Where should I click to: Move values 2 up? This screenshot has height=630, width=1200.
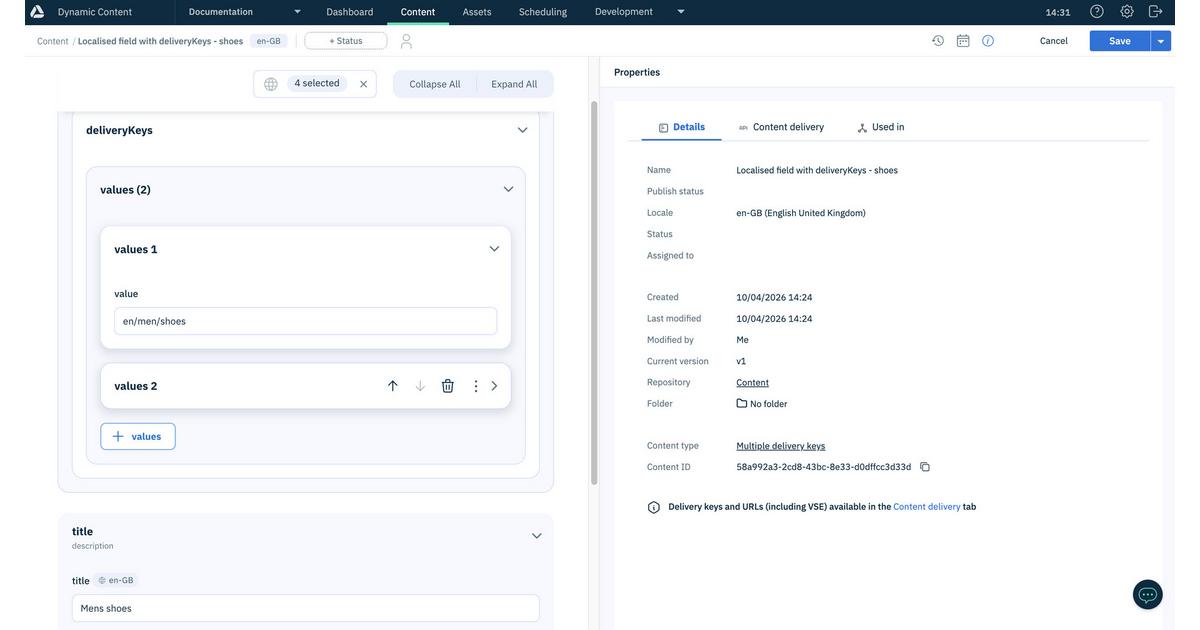tap(393, 386)
